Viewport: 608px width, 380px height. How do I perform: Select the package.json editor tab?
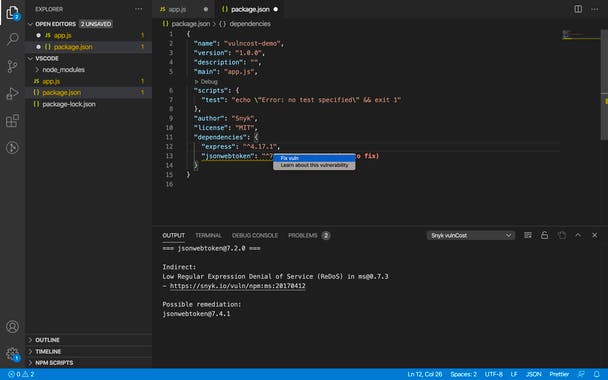(x=249, y=9)
